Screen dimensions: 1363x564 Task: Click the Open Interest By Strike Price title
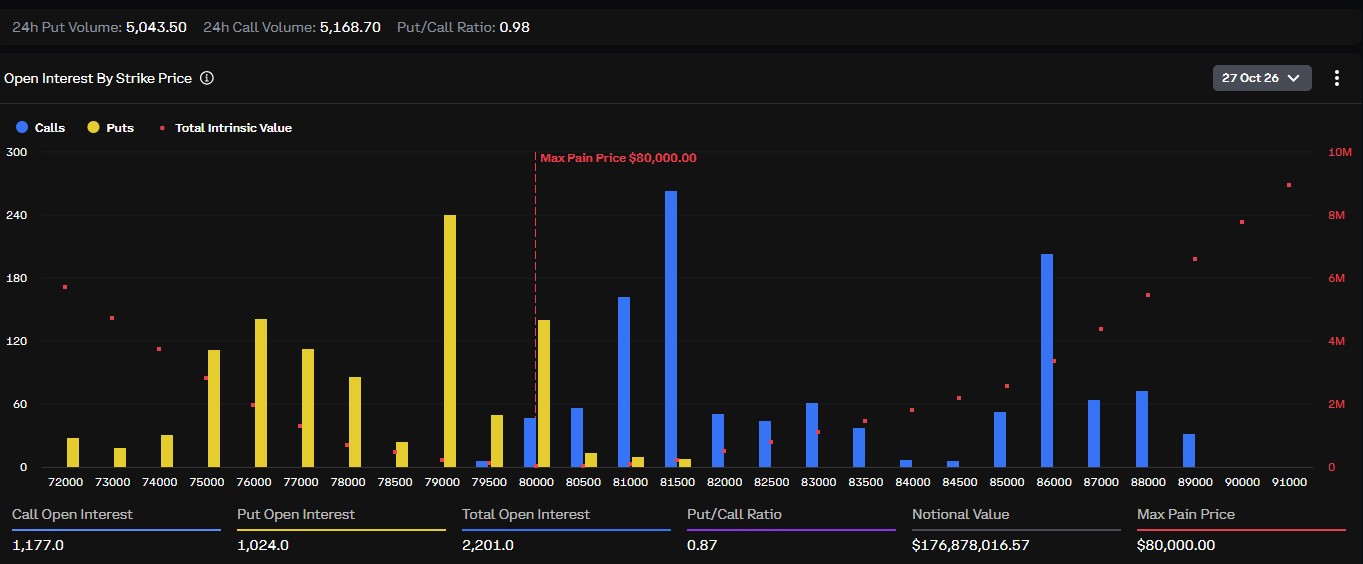pyautogui.click(x=98, y=78)
